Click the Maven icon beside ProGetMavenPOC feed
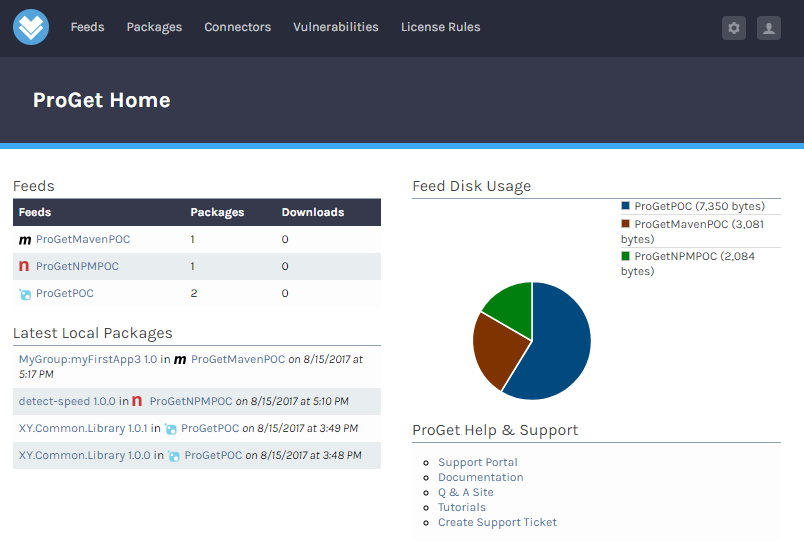This screenshot has height=541, width=804. tap(25, 240)
